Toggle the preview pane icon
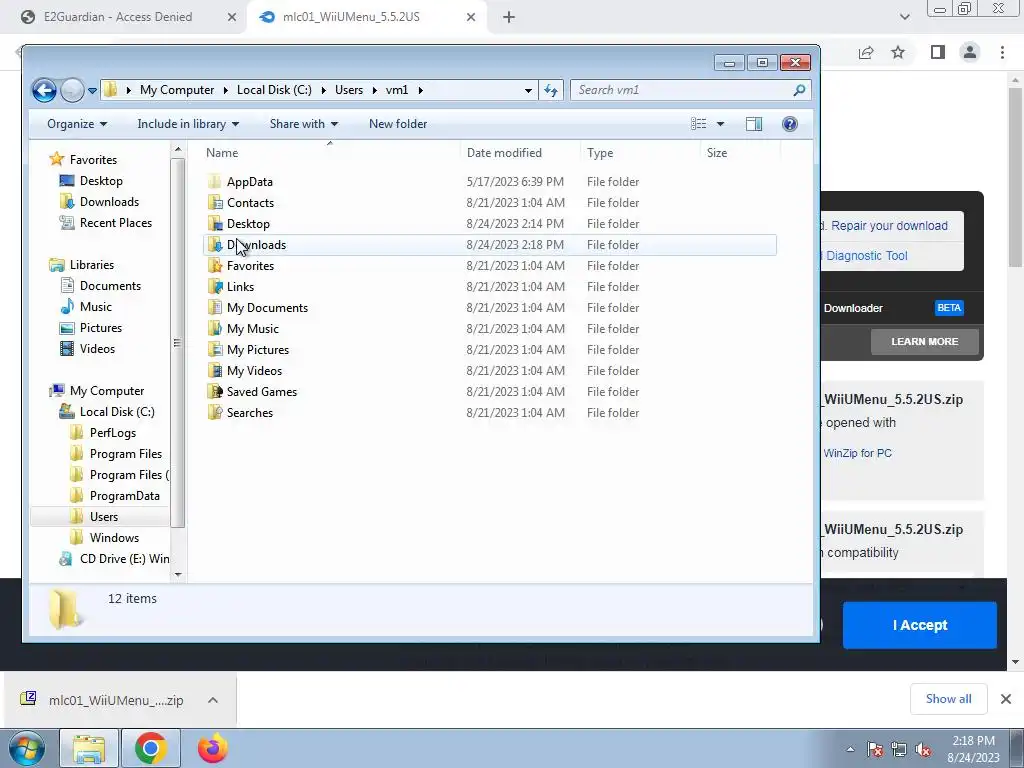1024x768 pixels. click(x=754, y=124)
